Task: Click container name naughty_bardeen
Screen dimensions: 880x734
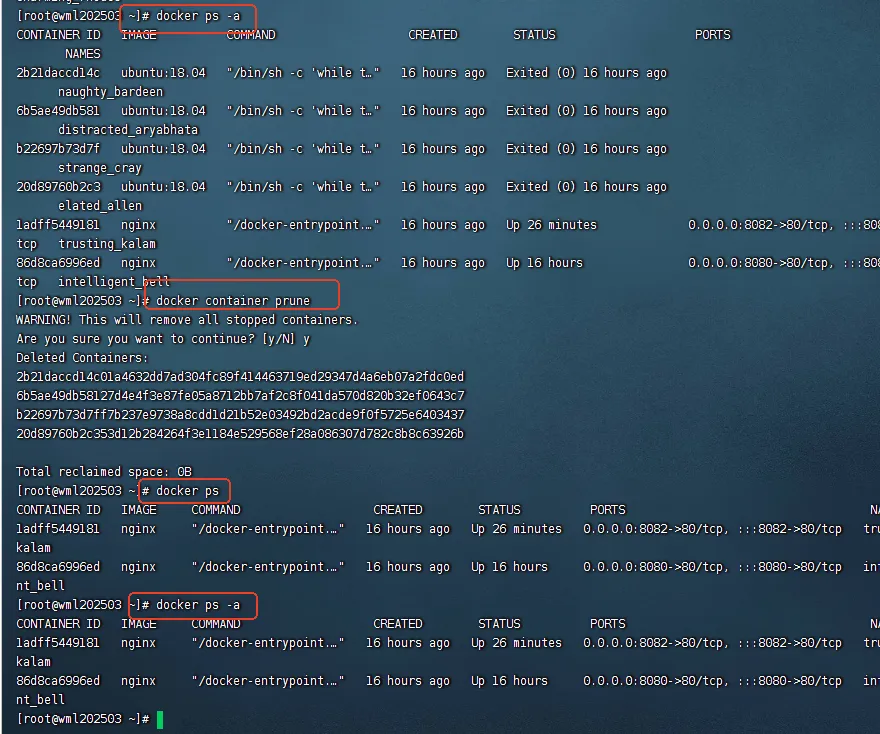Action: (111, 92)
